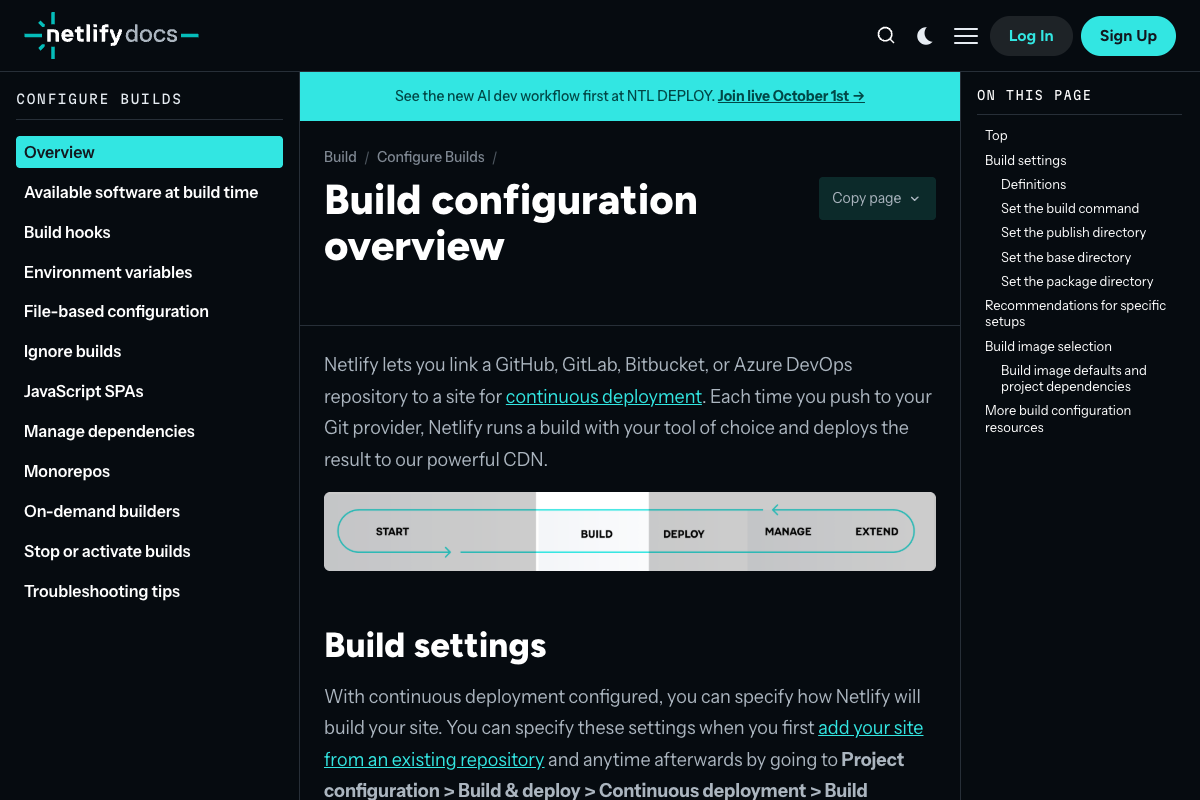Click Build in the breadcrumb
This screenshot has height=800, width=1200.
point(340,157)
